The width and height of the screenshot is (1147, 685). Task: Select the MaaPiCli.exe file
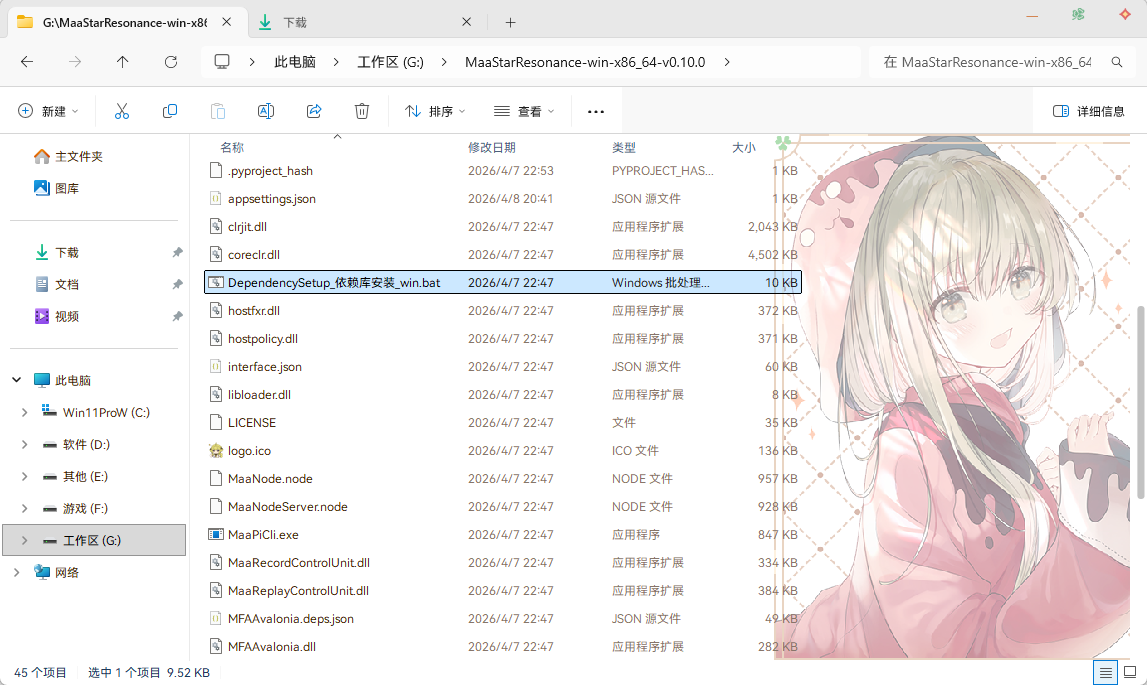coord(503,535)
